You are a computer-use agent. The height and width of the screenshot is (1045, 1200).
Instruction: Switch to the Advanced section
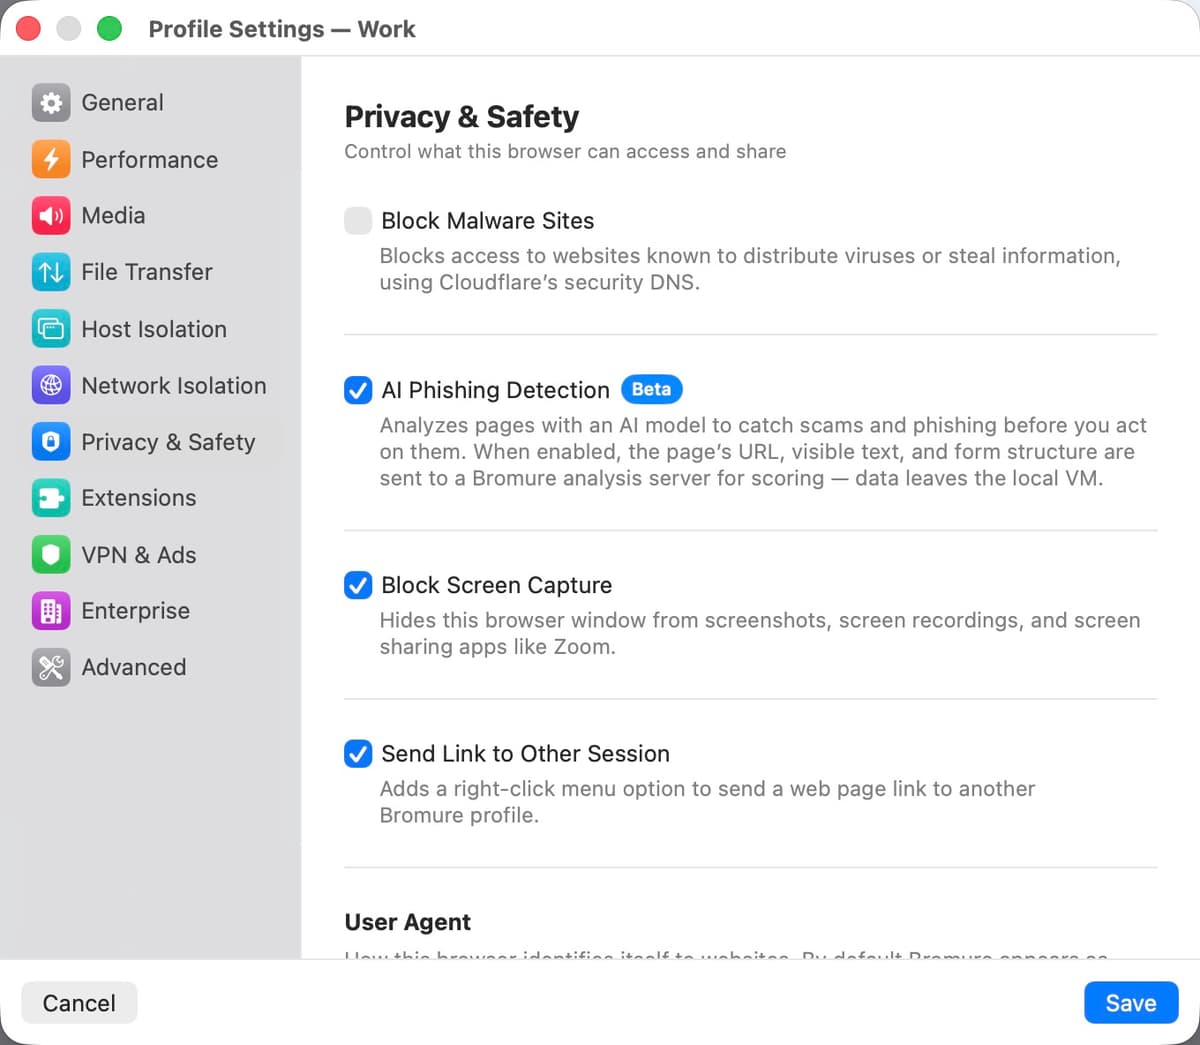150,667
